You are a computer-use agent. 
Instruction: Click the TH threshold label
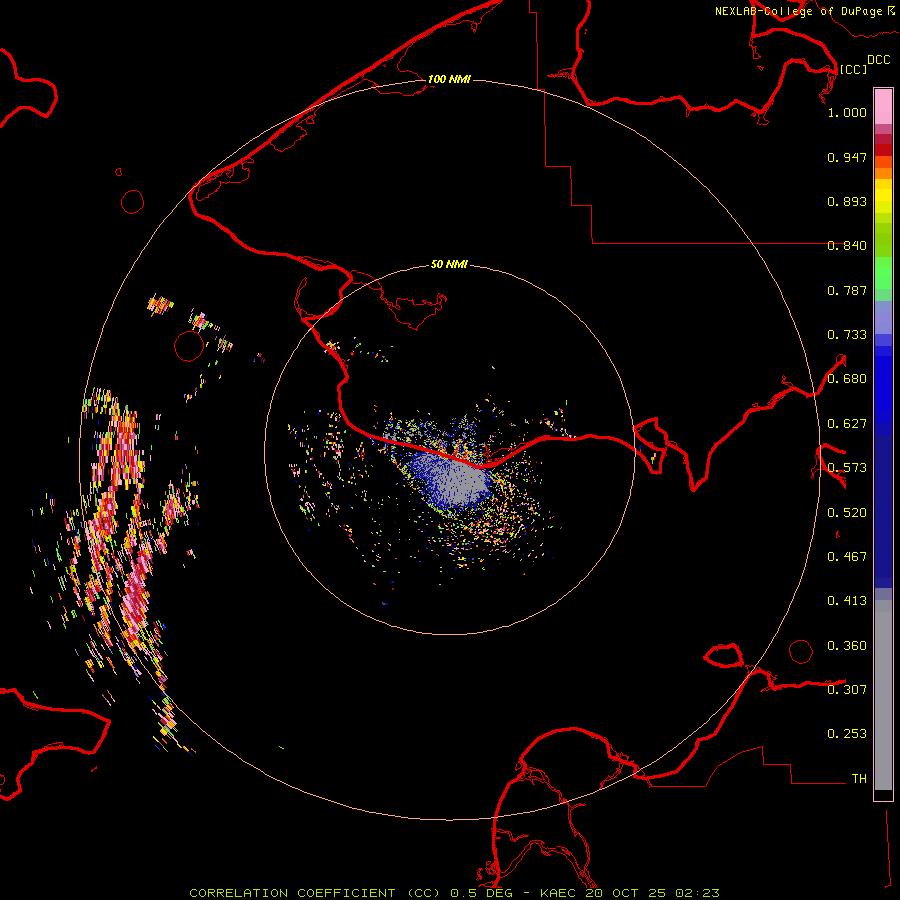(x=859, y=779)
